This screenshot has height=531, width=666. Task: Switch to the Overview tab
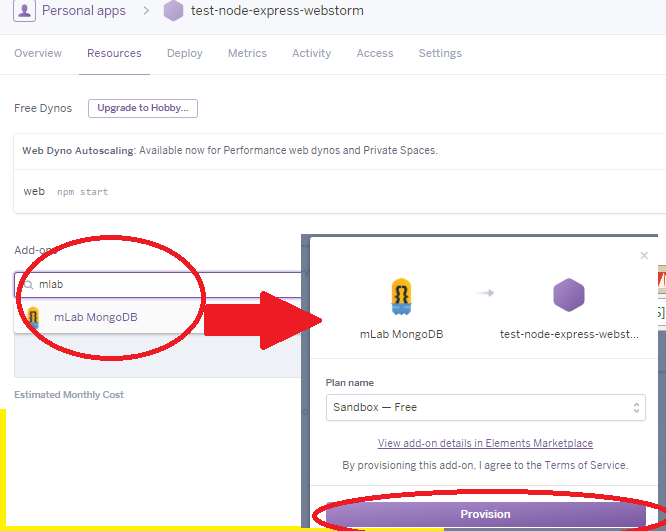38,54
